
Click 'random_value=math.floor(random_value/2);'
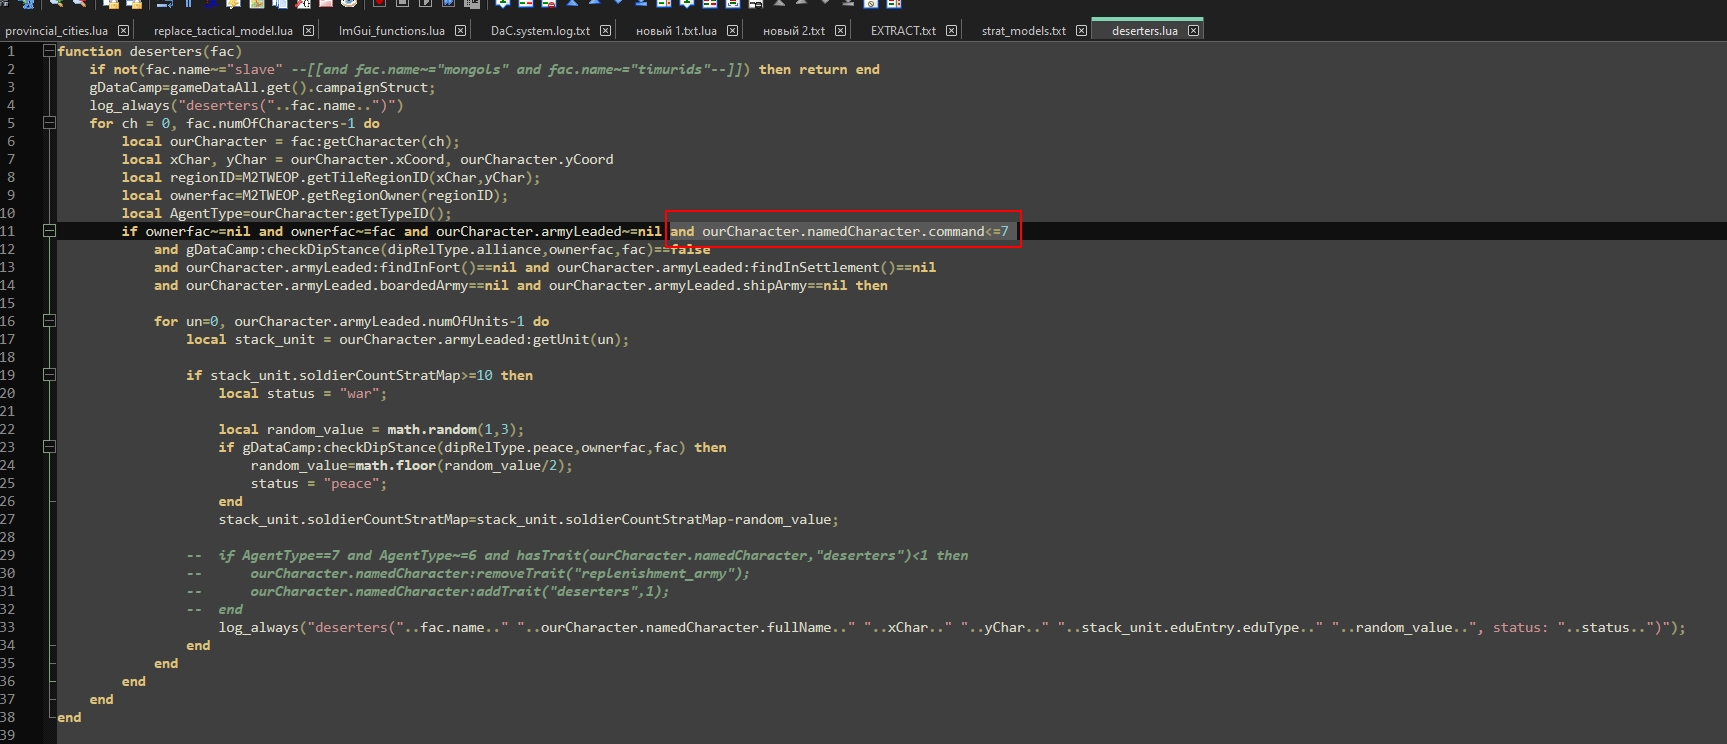pyautogui.click(x=411, y=465)
